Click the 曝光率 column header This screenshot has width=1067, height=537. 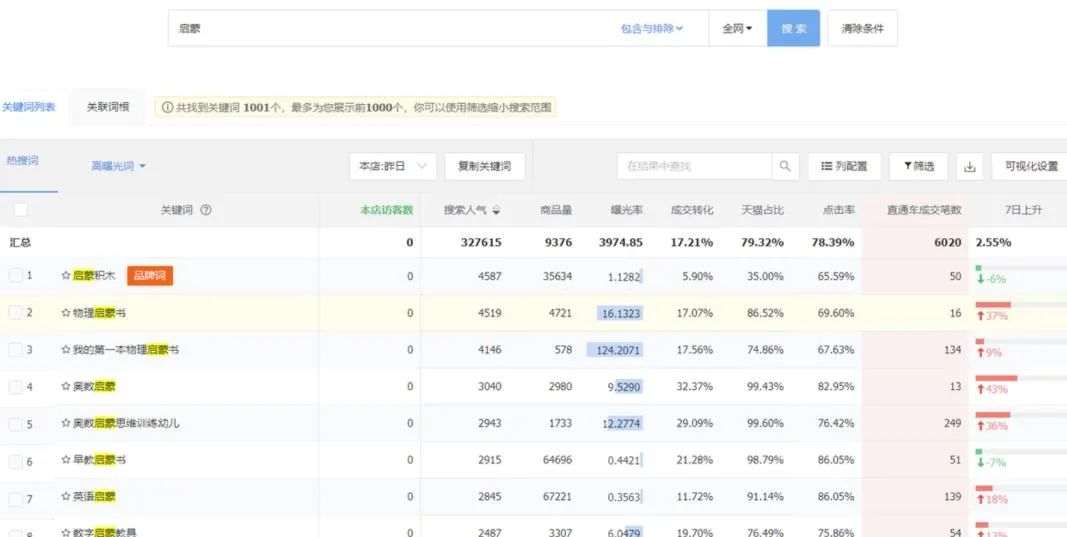627,210
